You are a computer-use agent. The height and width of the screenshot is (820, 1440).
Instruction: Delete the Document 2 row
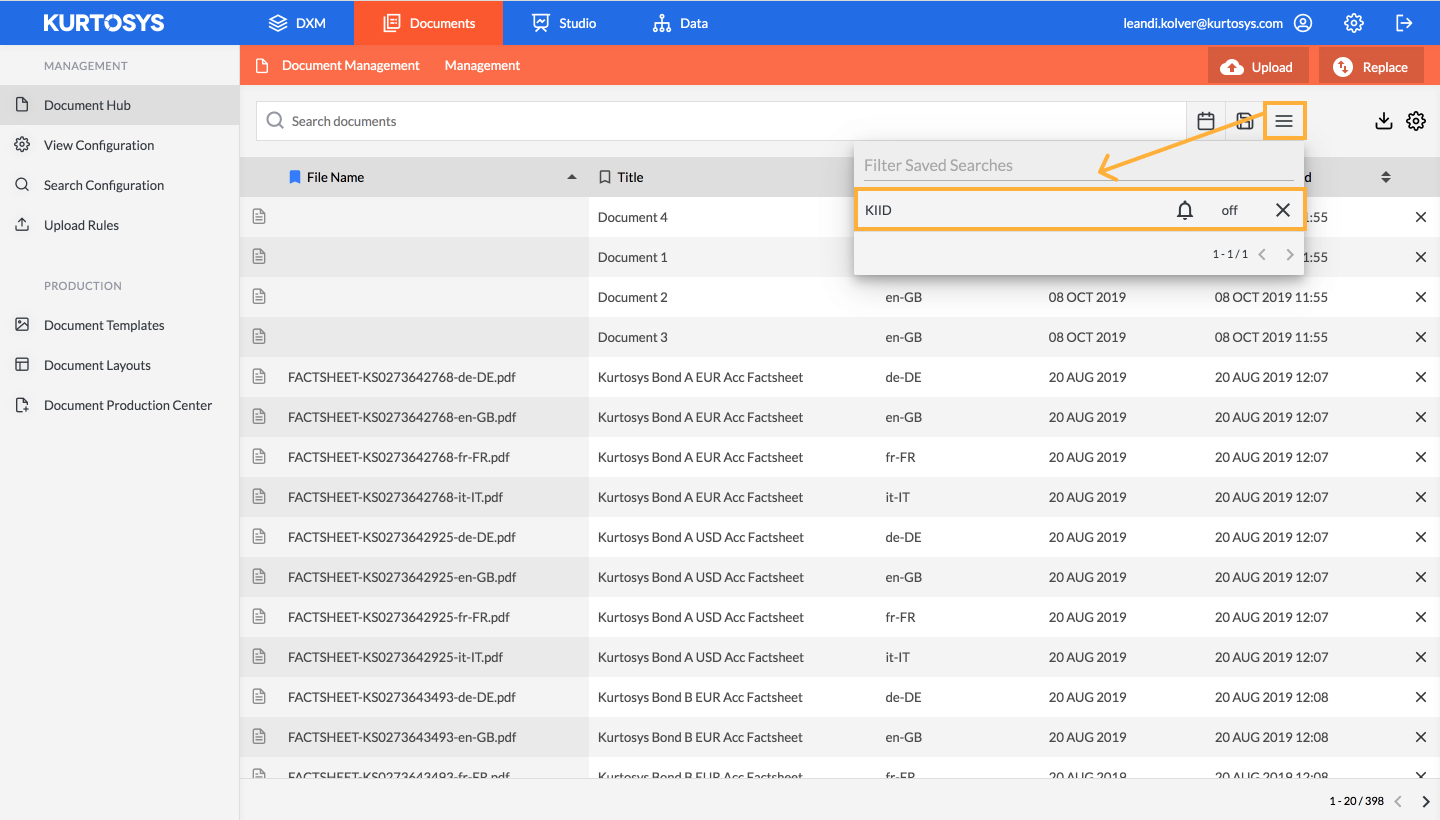[1421, 297]
